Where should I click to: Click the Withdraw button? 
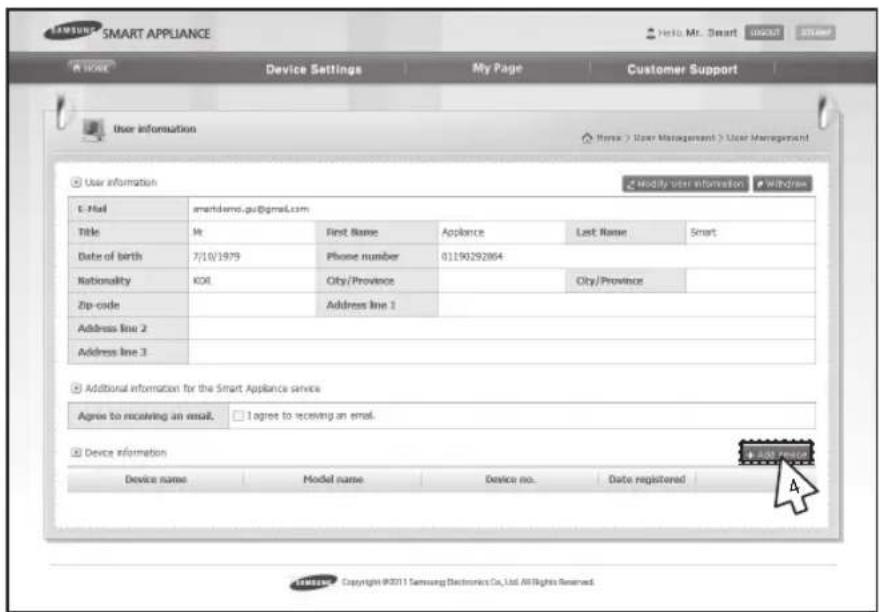click(783, 183)
